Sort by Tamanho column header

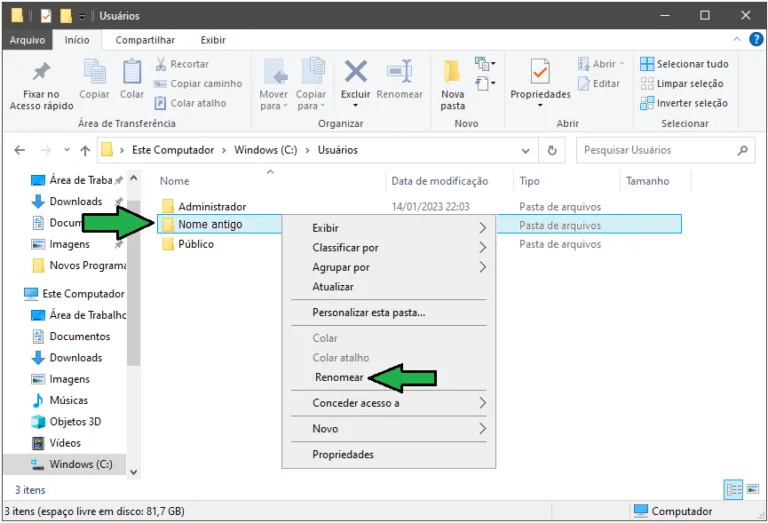tap(647, 181)
